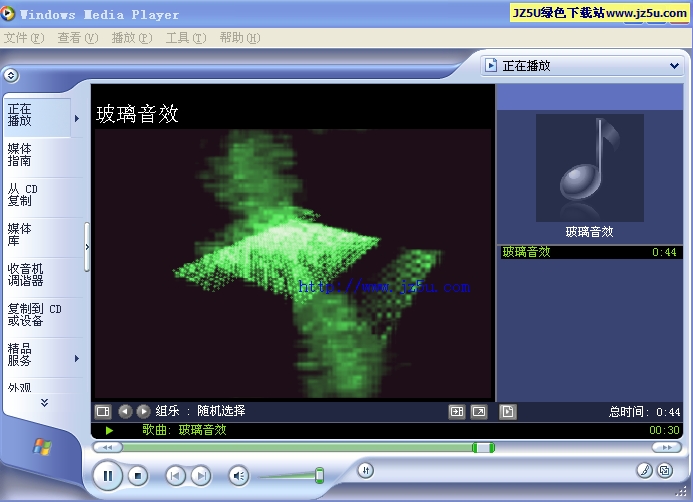Select 玻璃音效 in the playlist

(x=592, y=252)
